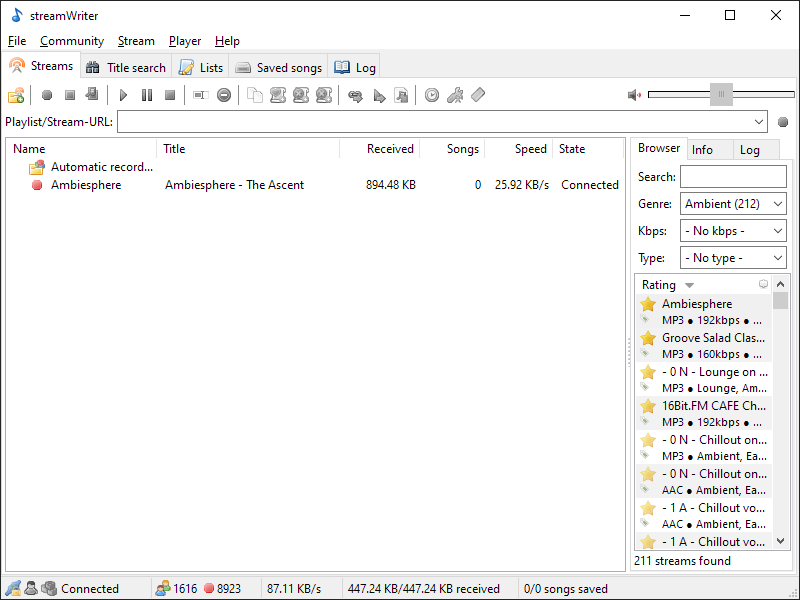Click the add stream toolbar icon
The height and width of the screenshot is (600, 800).
click(16, 95)
